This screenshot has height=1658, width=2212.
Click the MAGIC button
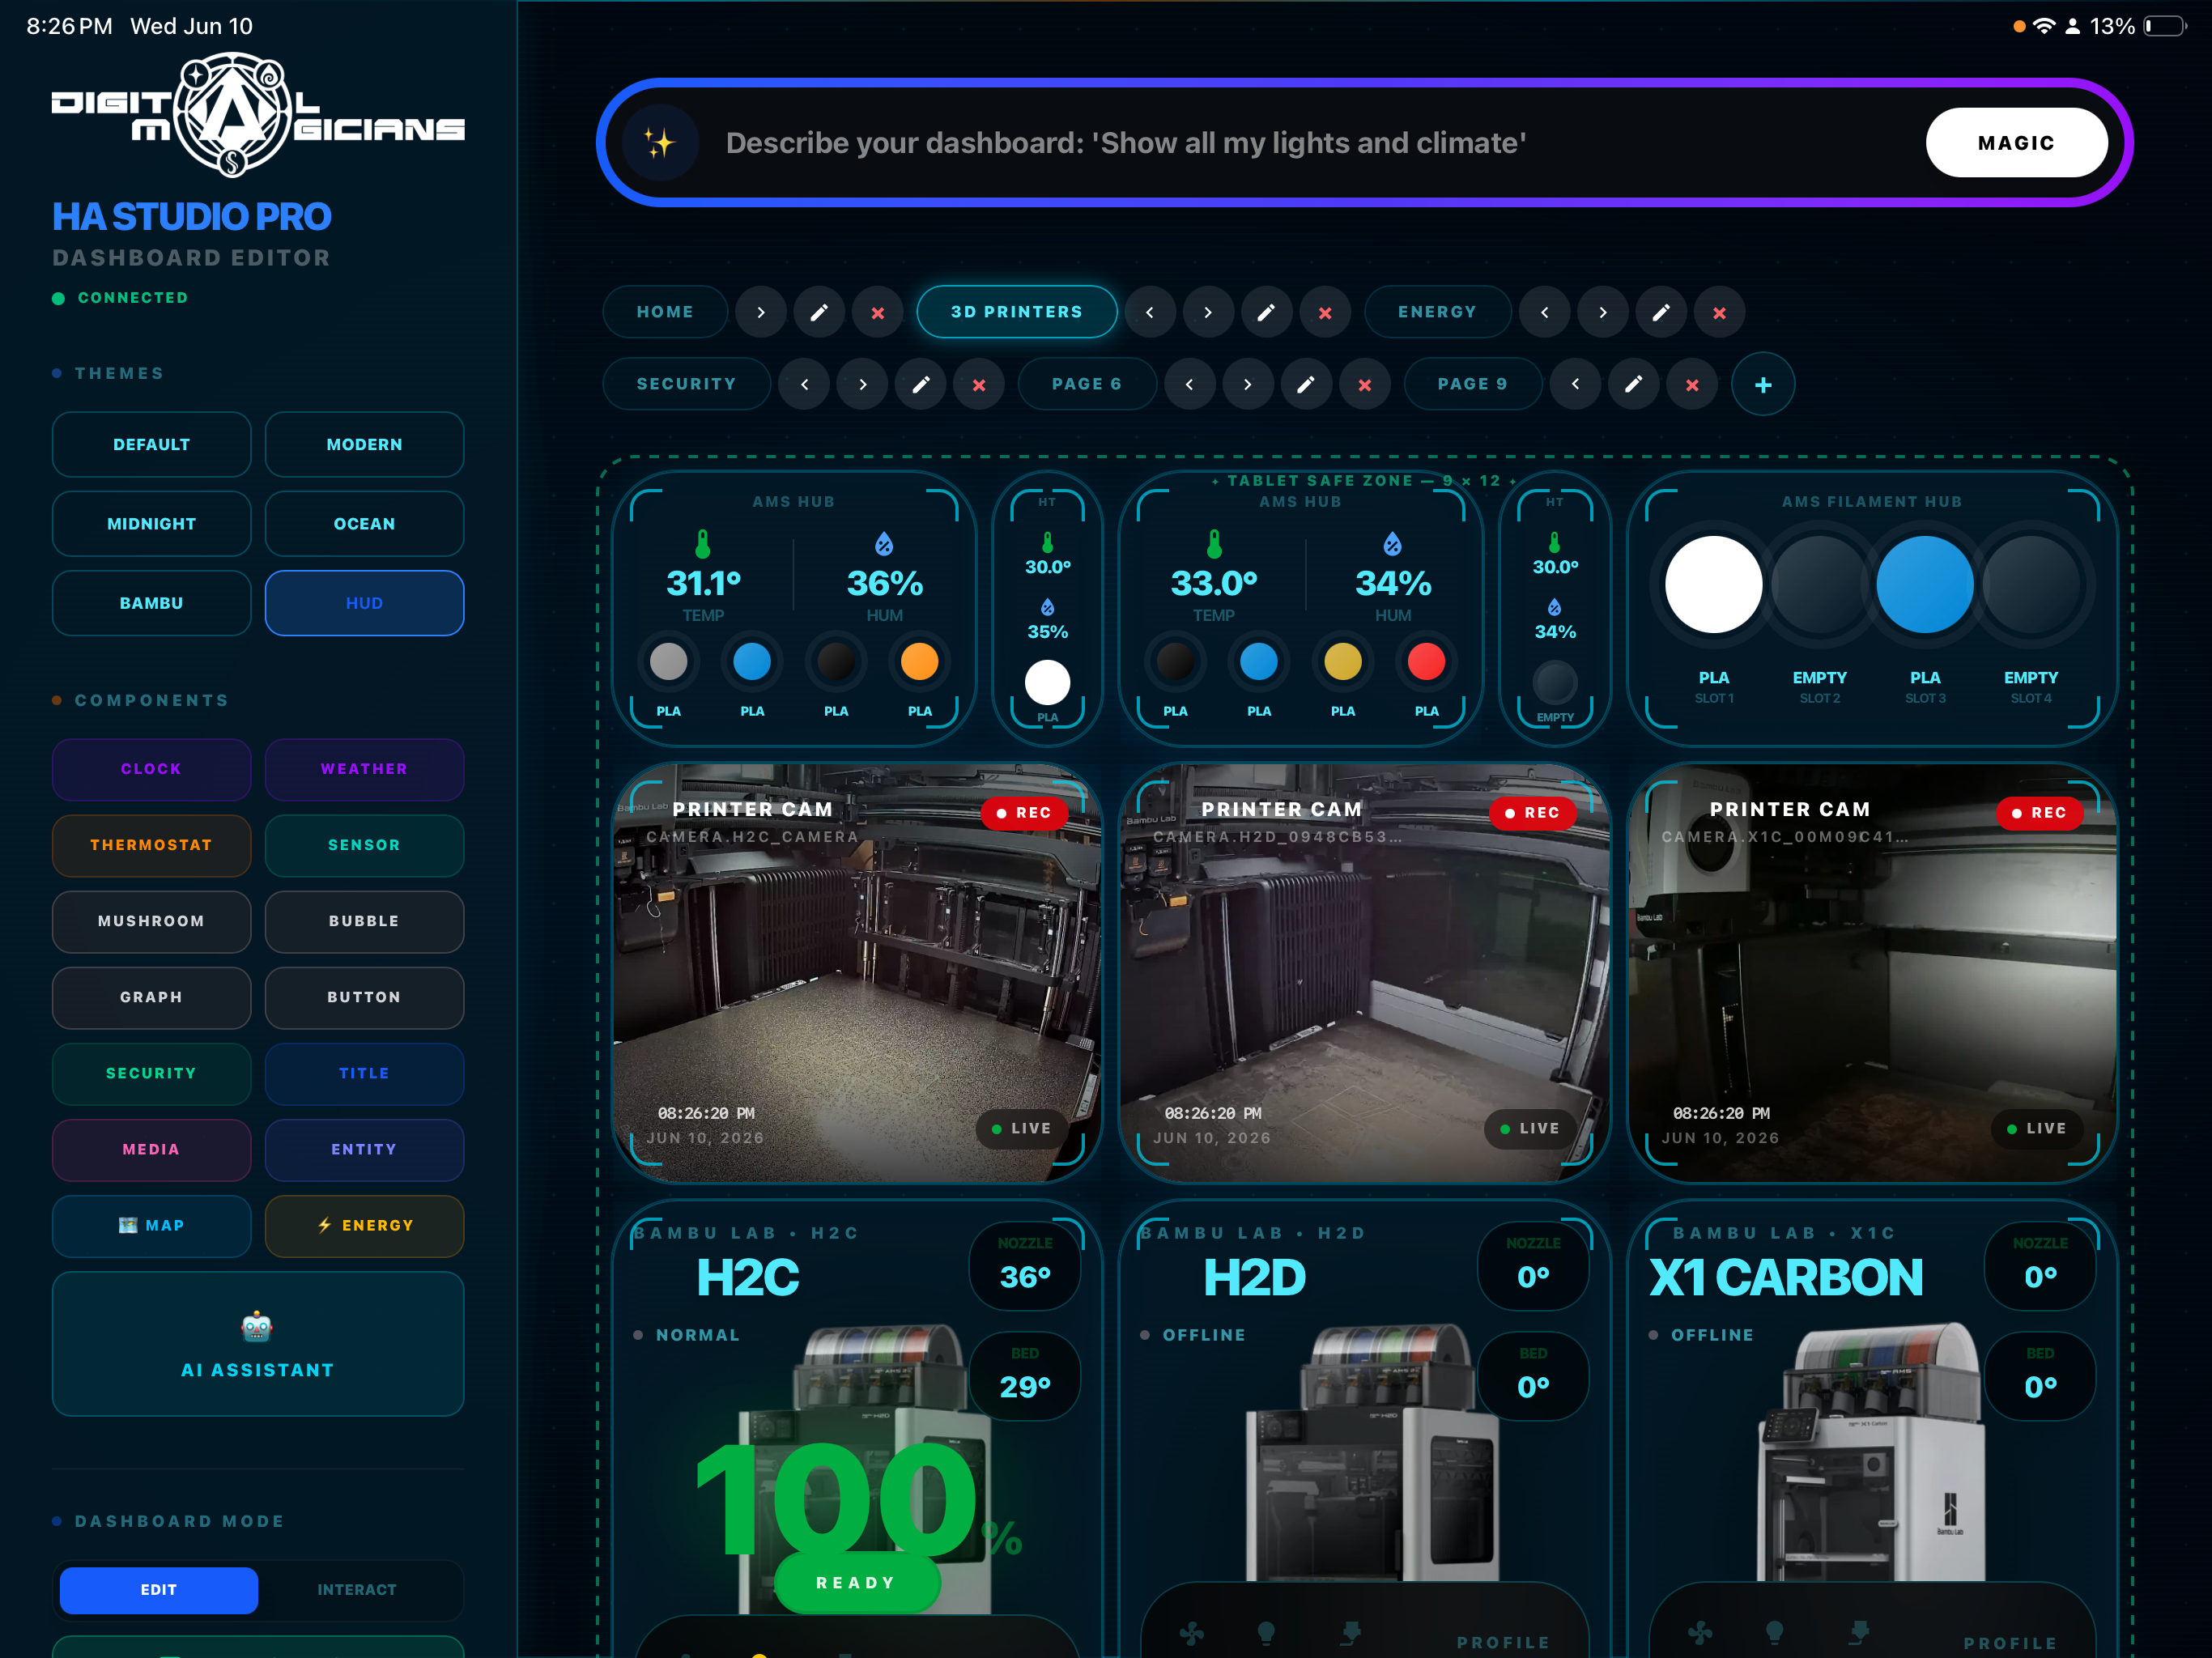pos(2017,143)
